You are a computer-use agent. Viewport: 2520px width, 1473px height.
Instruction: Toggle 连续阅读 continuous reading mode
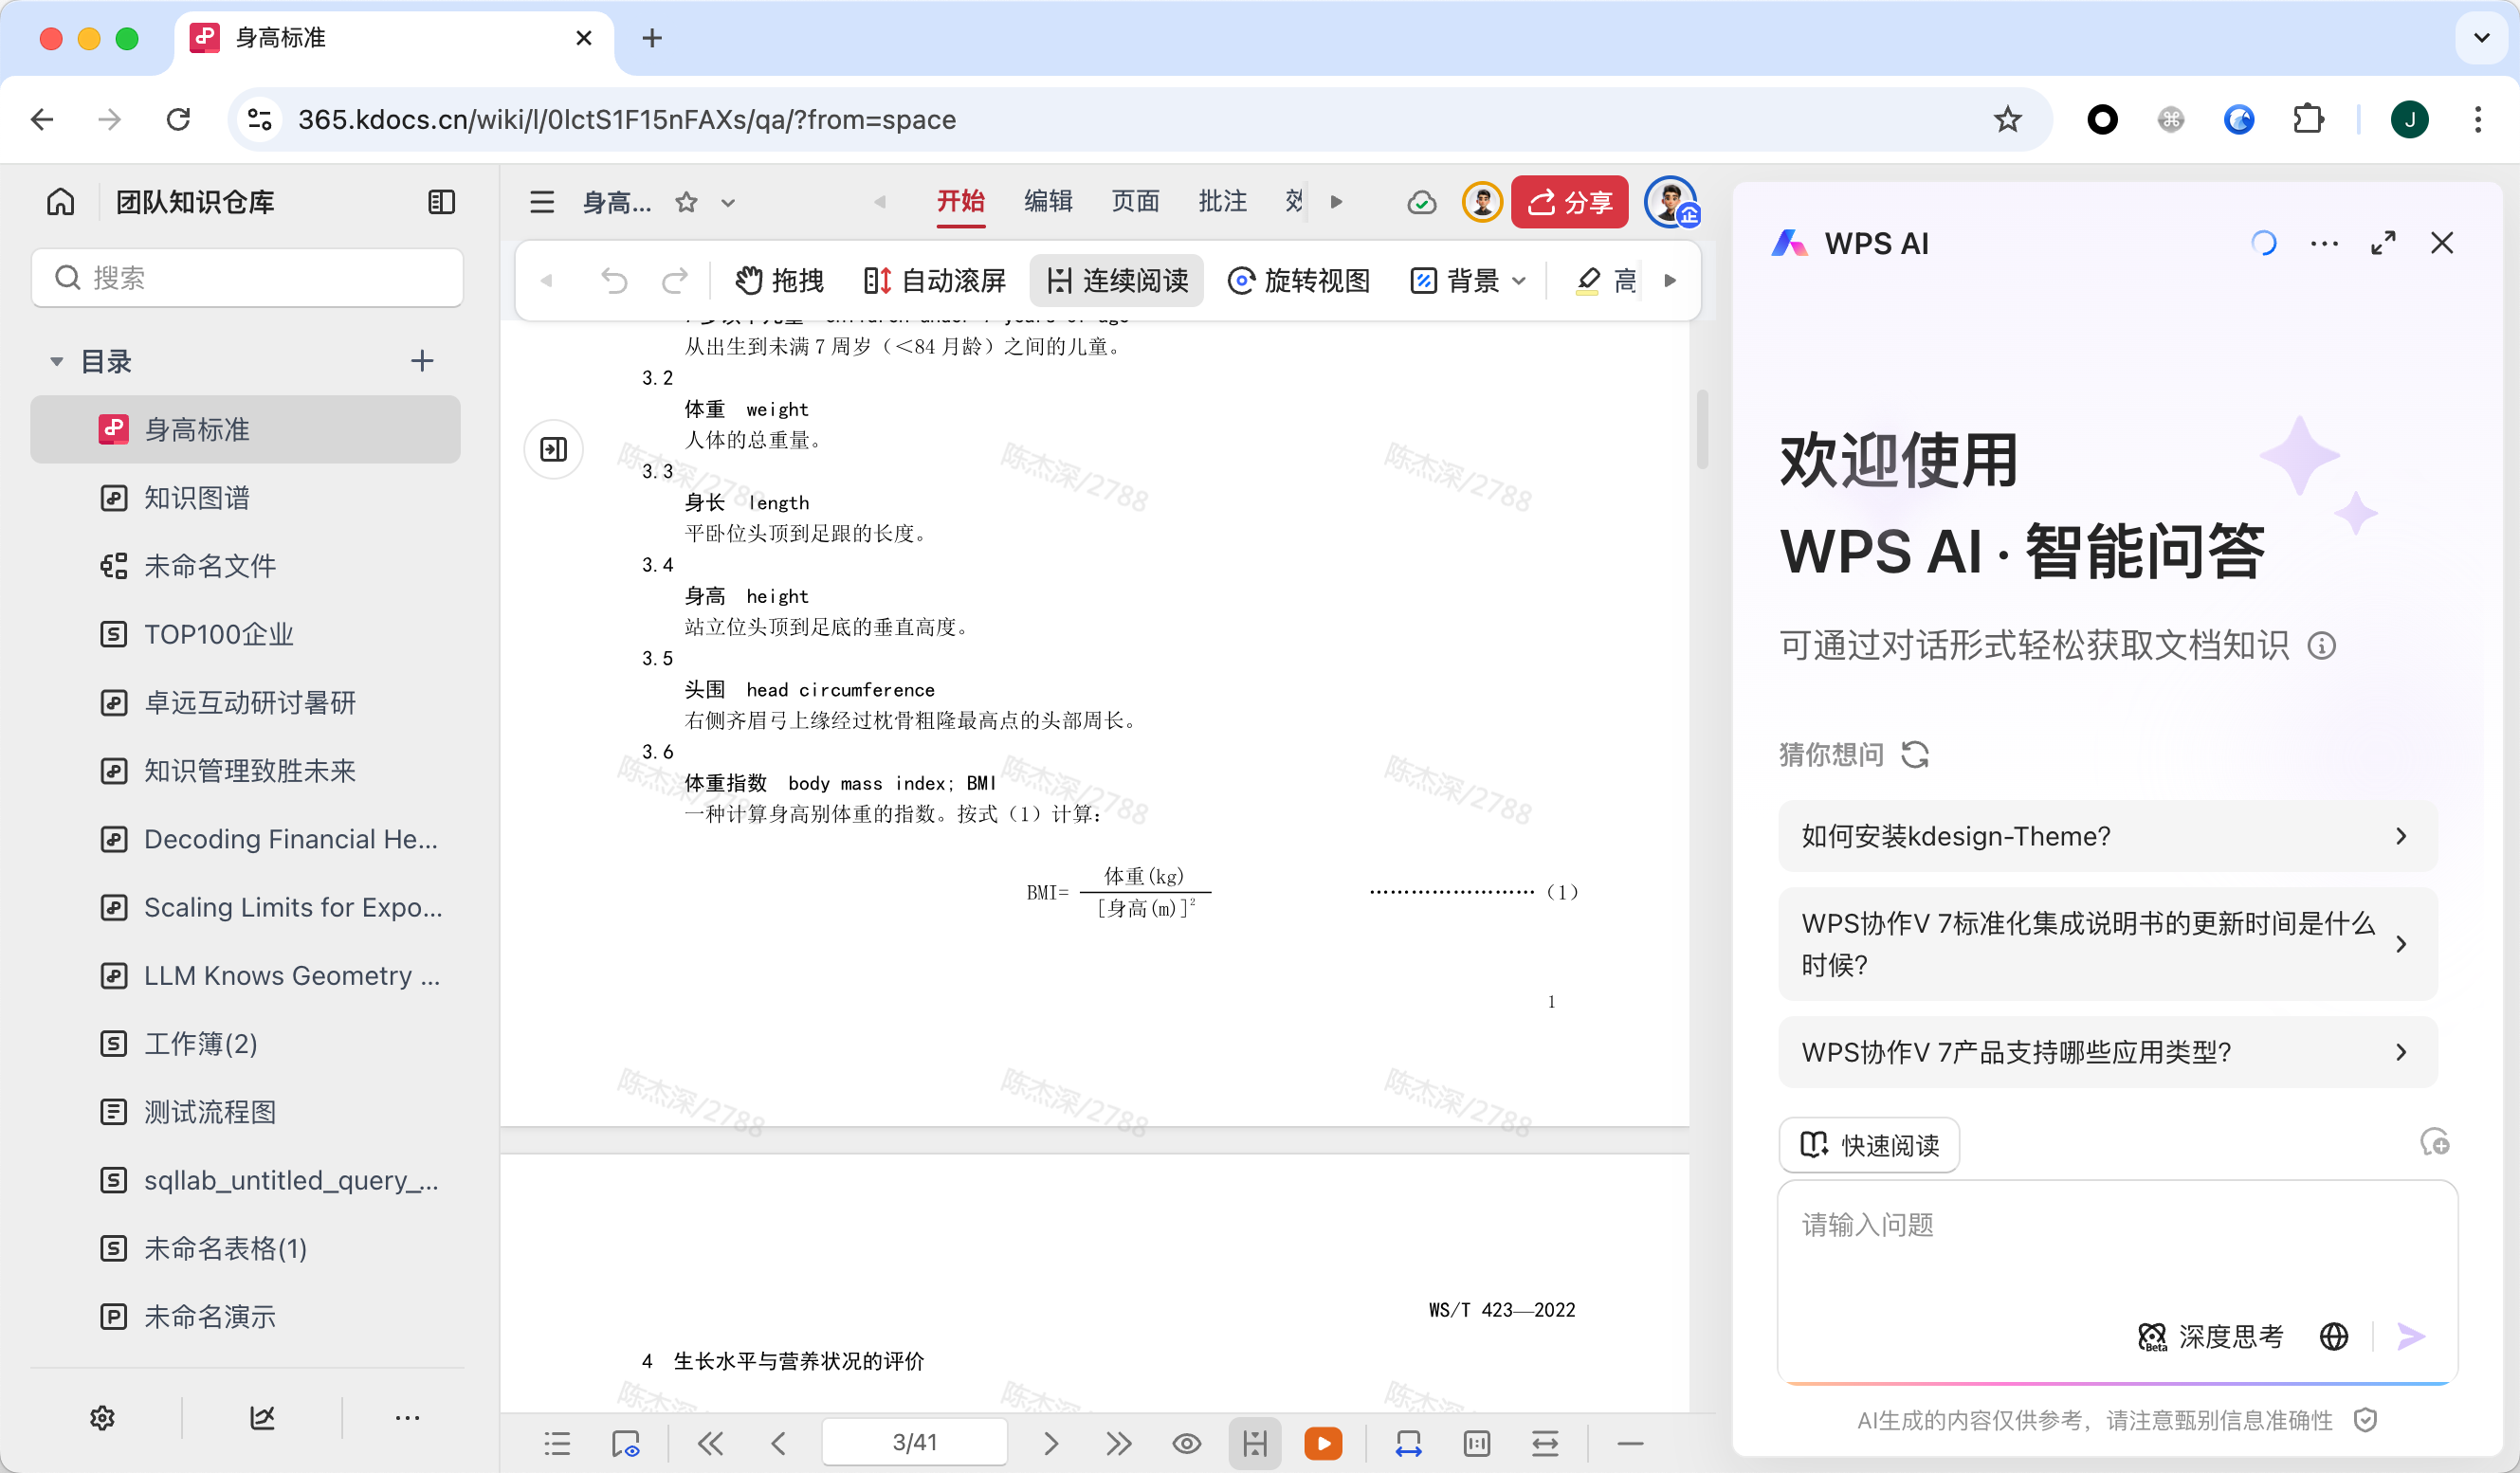[1117, 281]
